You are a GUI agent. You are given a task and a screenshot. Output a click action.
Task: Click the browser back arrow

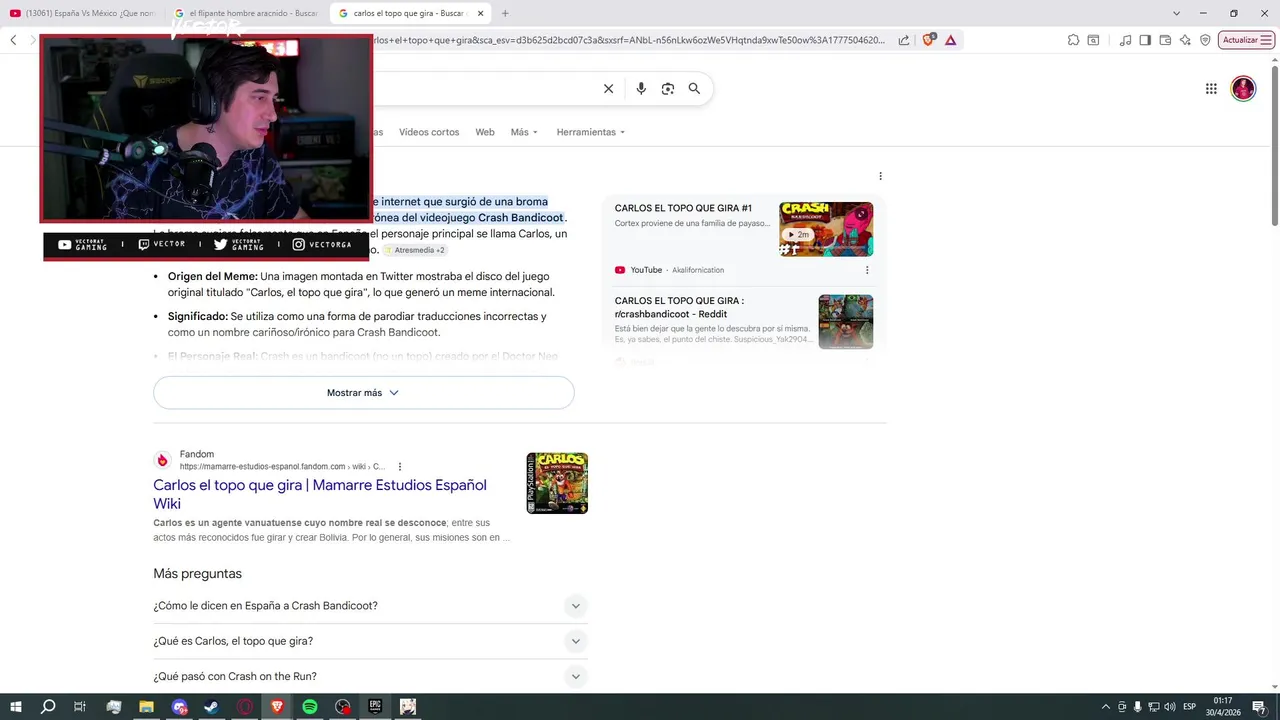[13, 40]
